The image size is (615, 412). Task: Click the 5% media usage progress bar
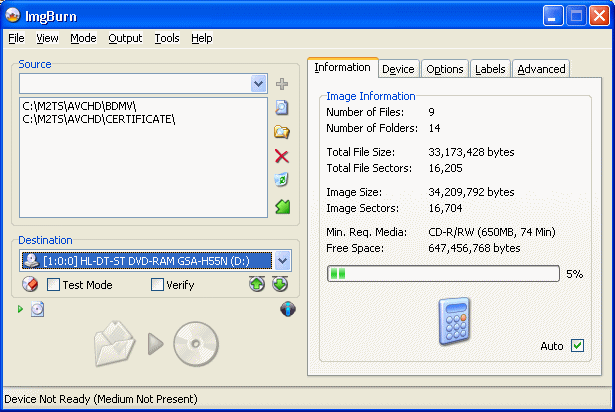pyautogui.click(x=443, y=273)
